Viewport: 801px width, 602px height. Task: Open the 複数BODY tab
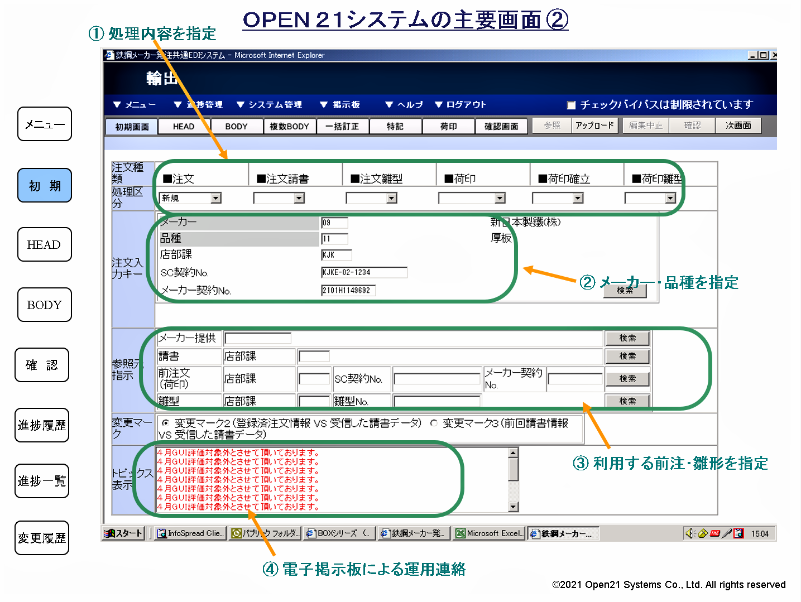[290, 126]
